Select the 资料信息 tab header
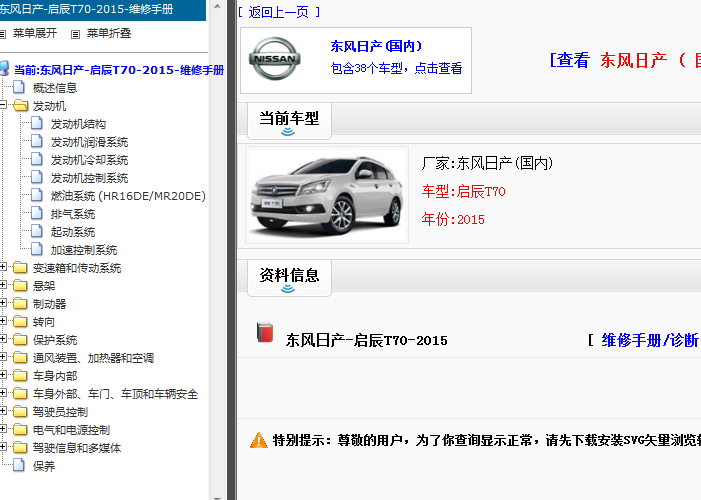Image resolution: width=701 pixels, height=500 pixels. [x=289, y=277]
